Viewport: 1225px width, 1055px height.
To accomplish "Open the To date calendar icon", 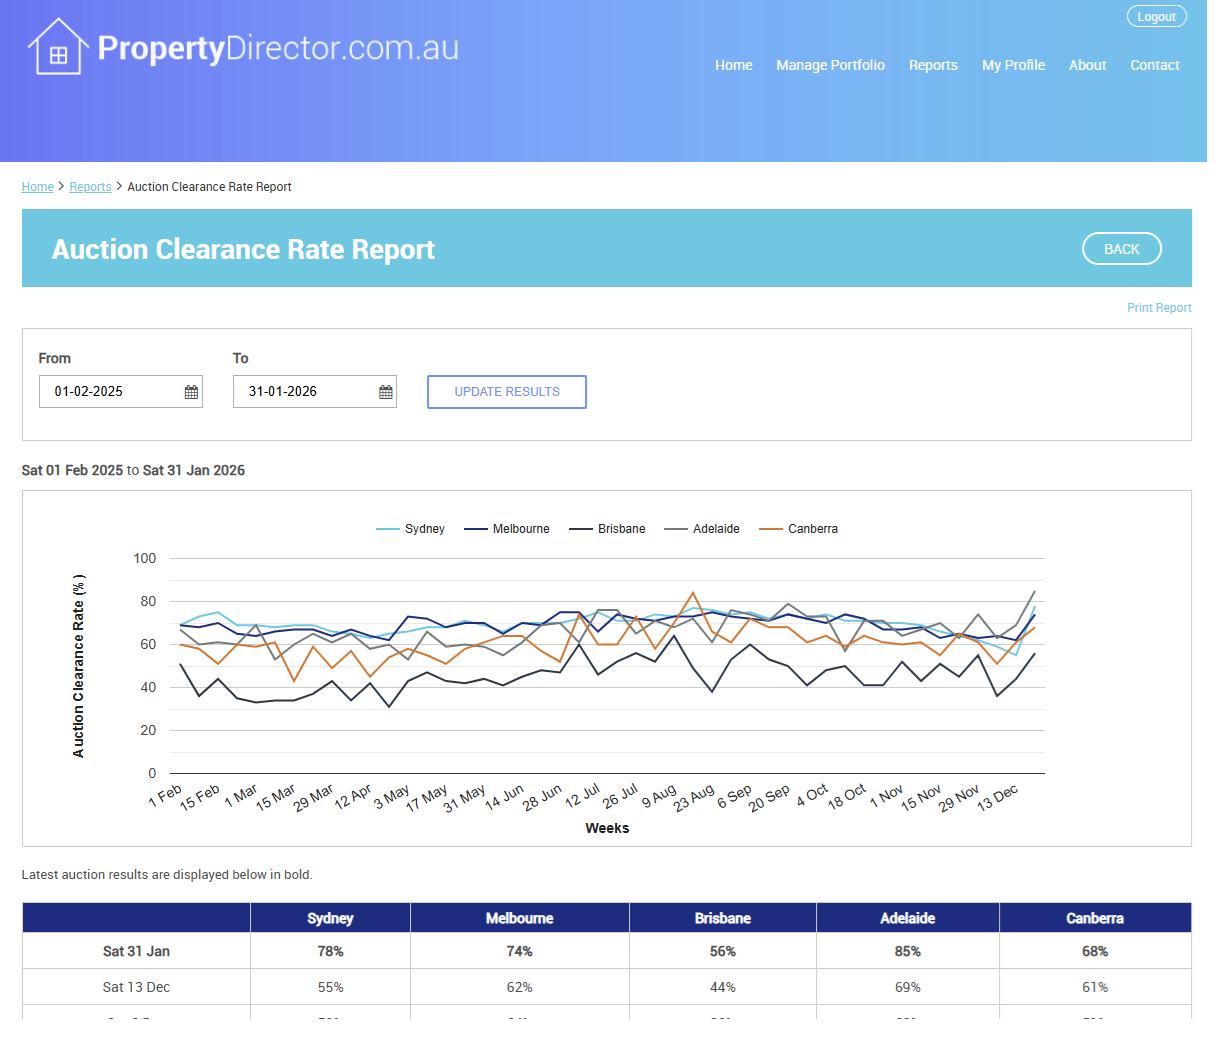I will [x=385, y=392].
